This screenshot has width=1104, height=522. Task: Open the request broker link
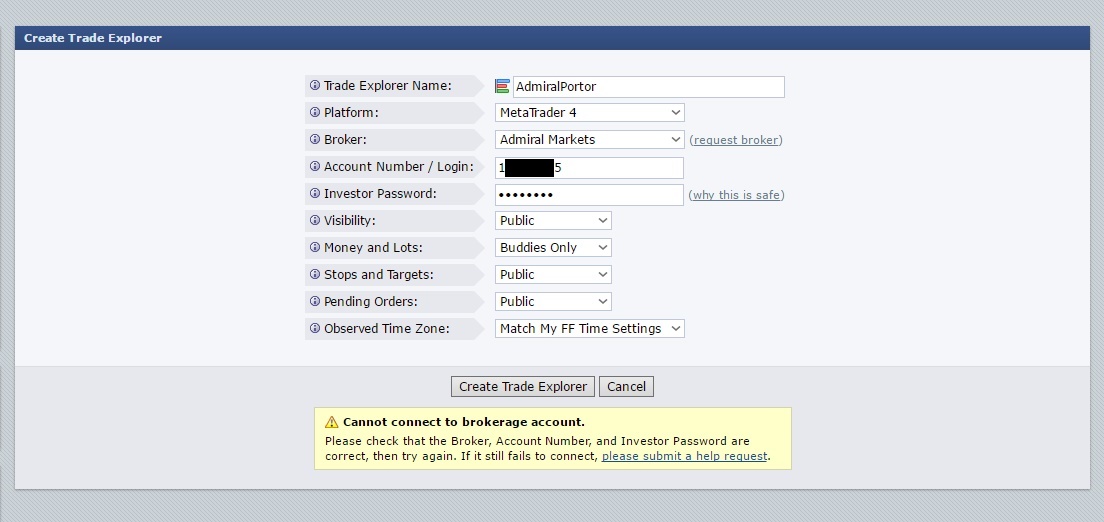(736, 140)
